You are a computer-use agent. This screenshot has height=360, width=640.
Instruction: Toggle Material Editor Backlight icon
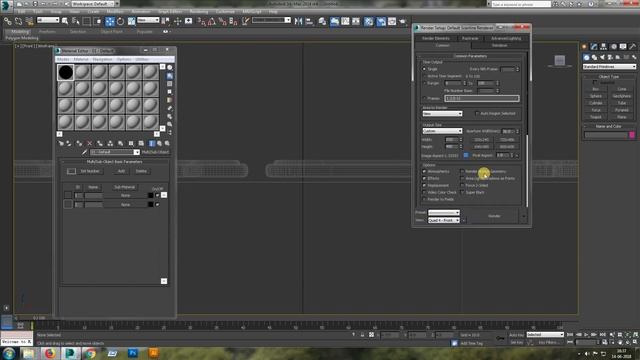(x=170, y=76)
